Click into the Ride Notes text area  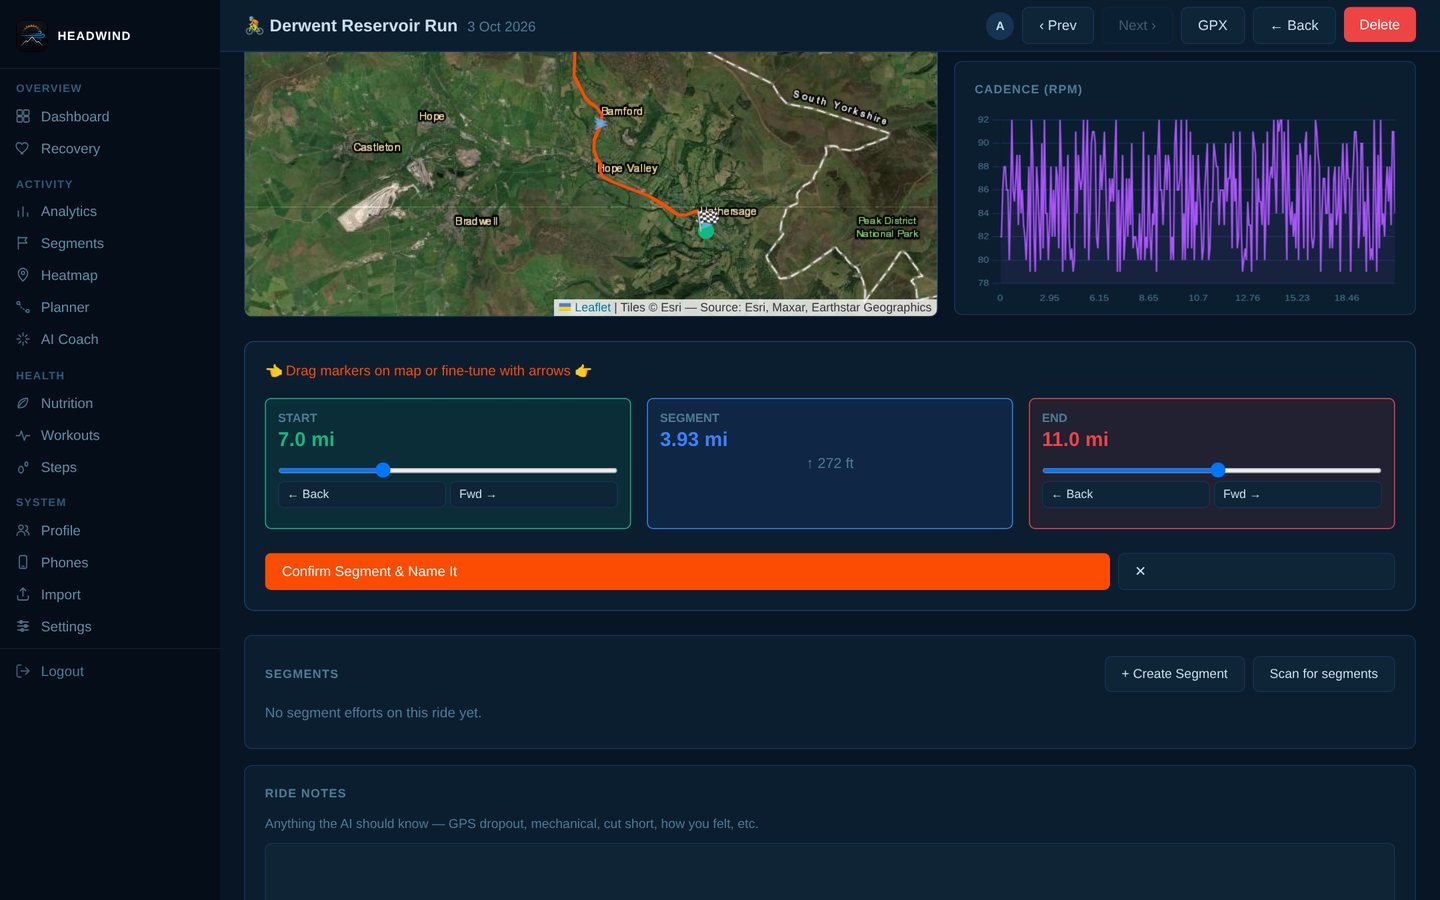pyautogui.click(x=830, y=872)
